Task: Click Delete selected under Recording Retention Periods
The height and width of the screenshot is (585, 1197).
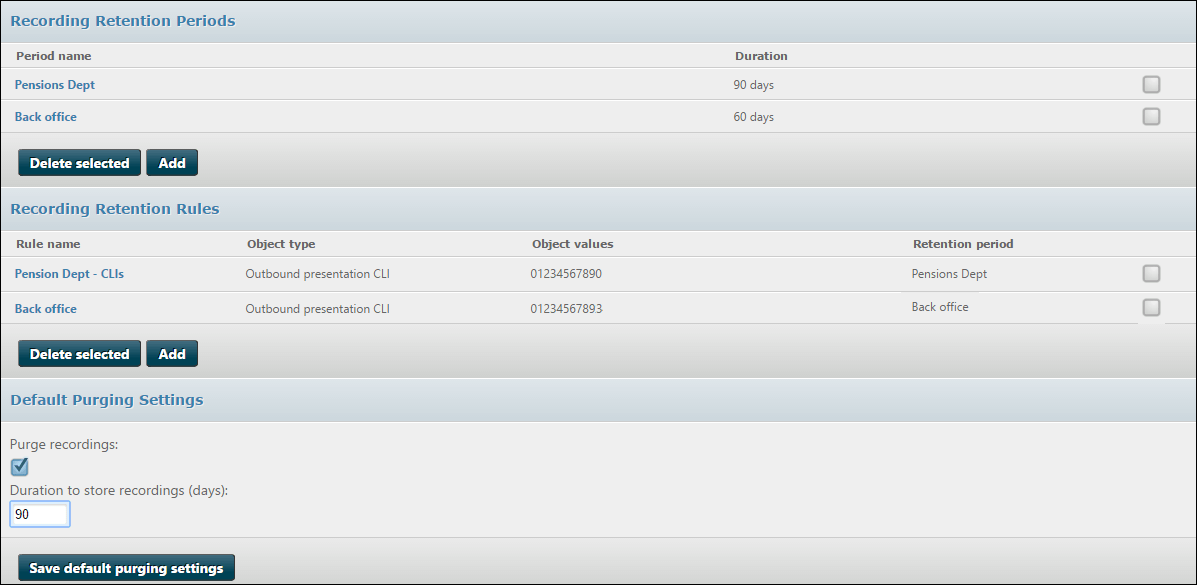Action: point(79,163)
